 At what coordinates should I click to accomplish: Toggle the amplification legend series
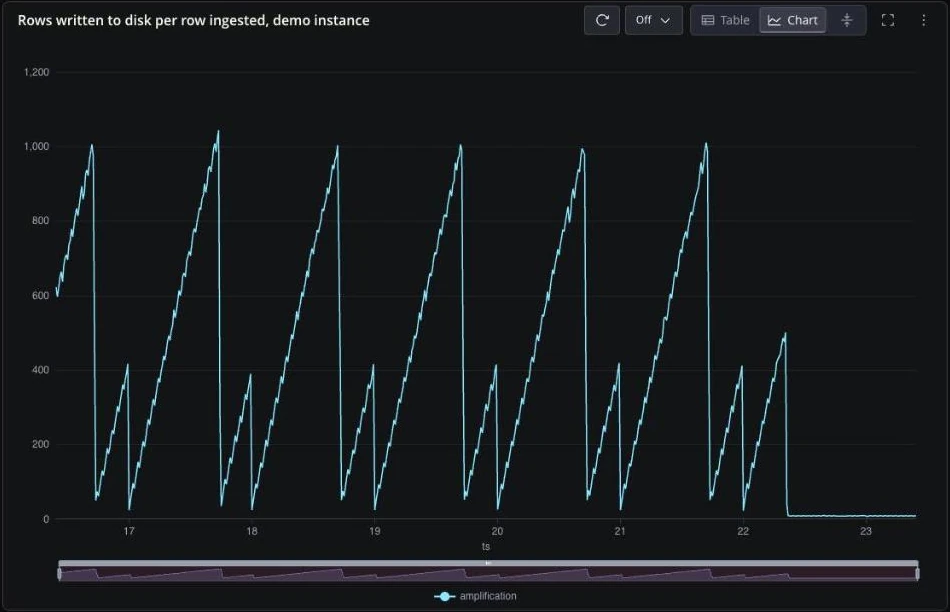coord(476,596)
